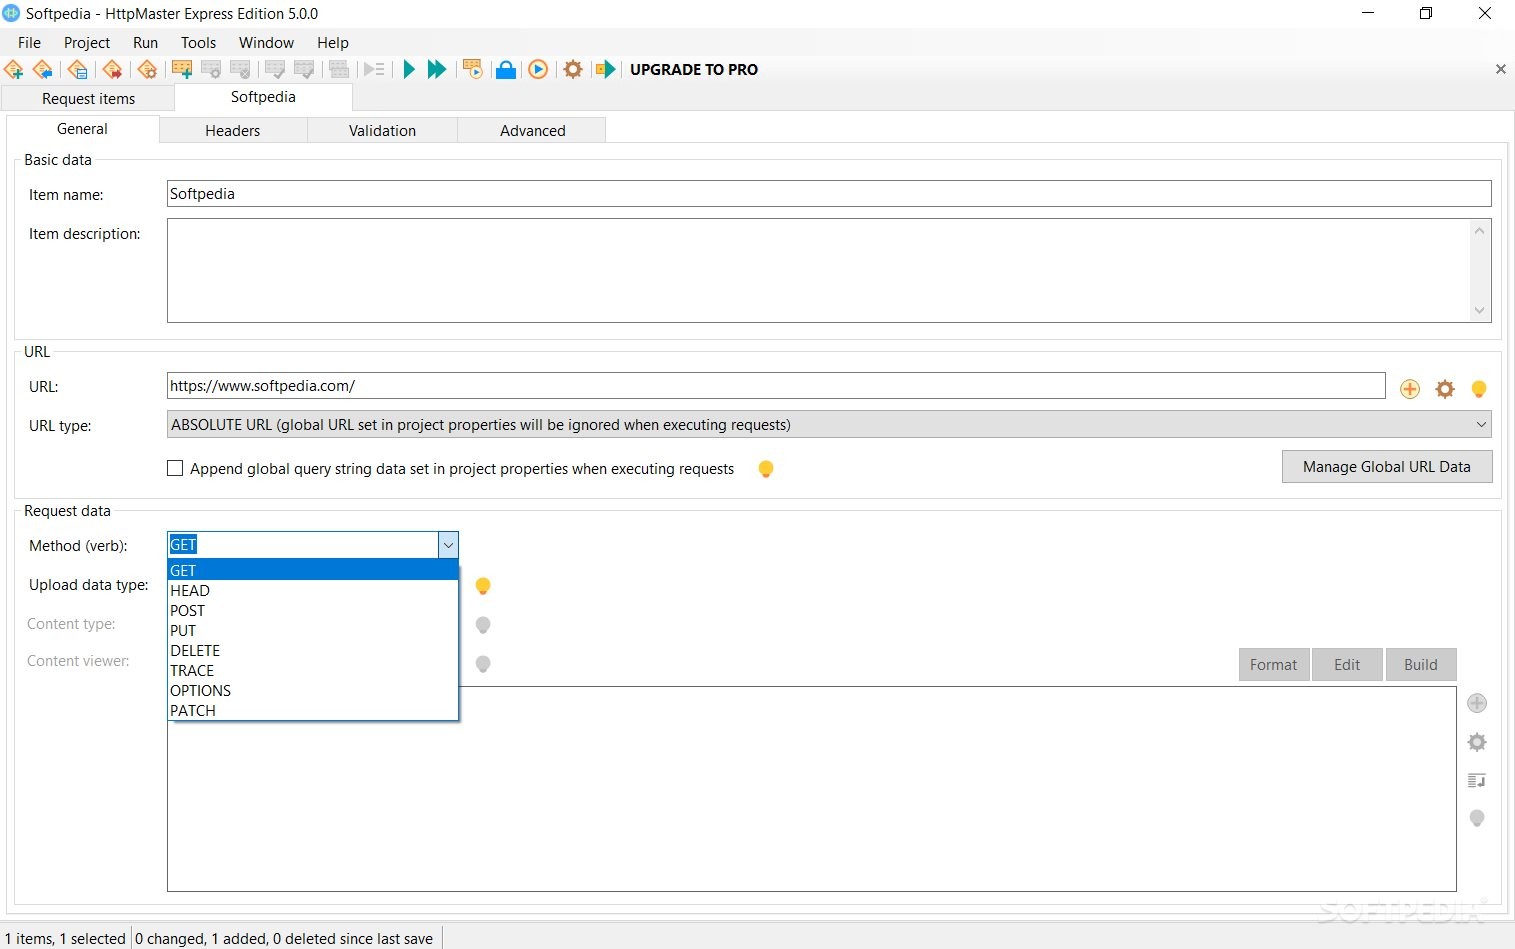Image resolution: width=1515 pixels, height=949 pixels.
Task: Click the green arrow icon before UPGRADE TO PRO
Action: coord(605,70)
